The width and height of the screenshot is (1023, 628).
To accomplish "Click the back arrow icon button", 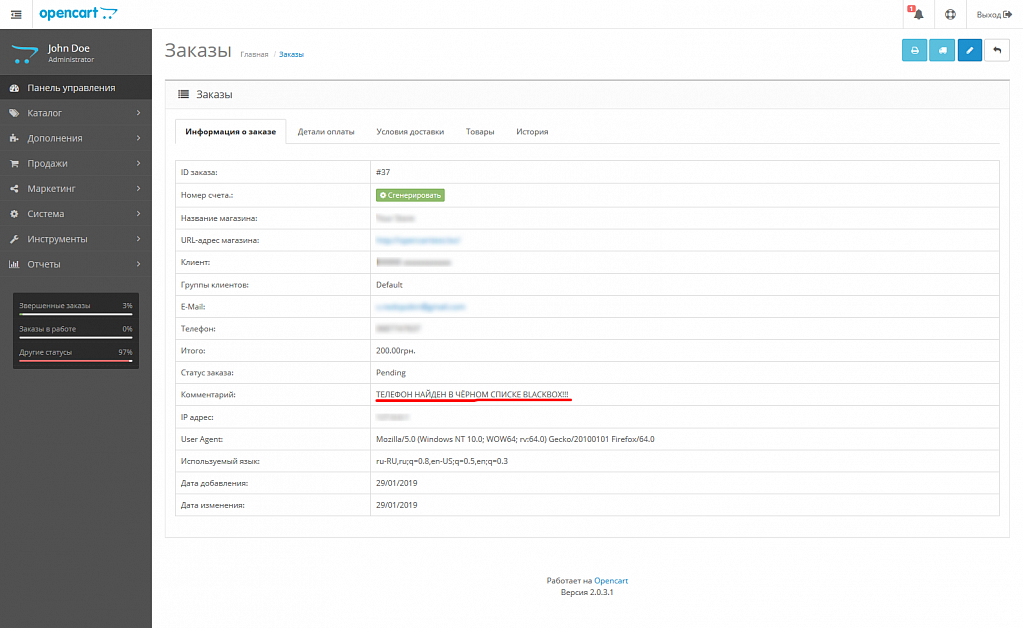I will [996, 49].
